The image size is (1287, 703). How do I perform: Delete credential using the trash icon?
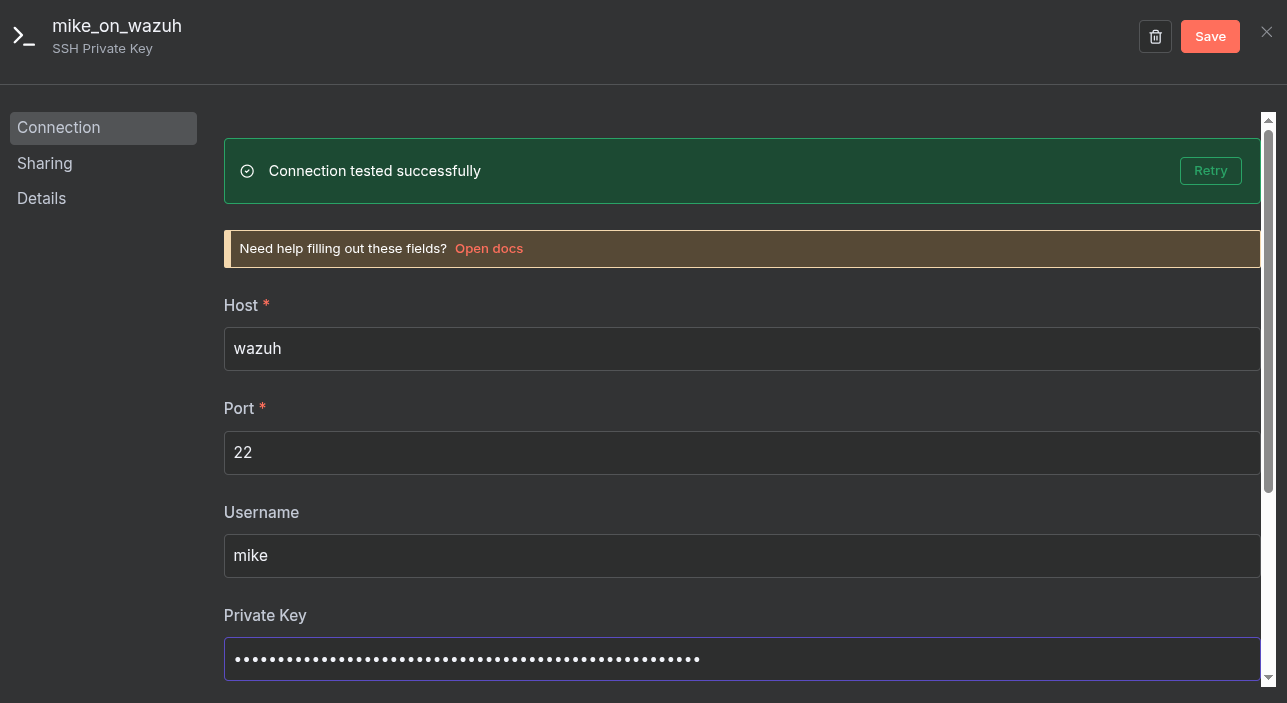click(1155, 37)
